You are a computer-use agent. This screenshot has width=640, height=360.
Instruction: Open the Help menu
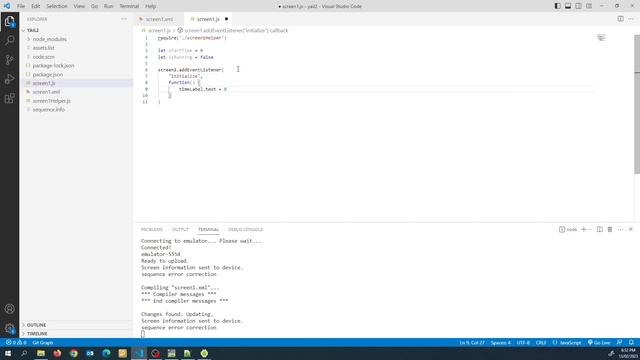coord(151,6)
